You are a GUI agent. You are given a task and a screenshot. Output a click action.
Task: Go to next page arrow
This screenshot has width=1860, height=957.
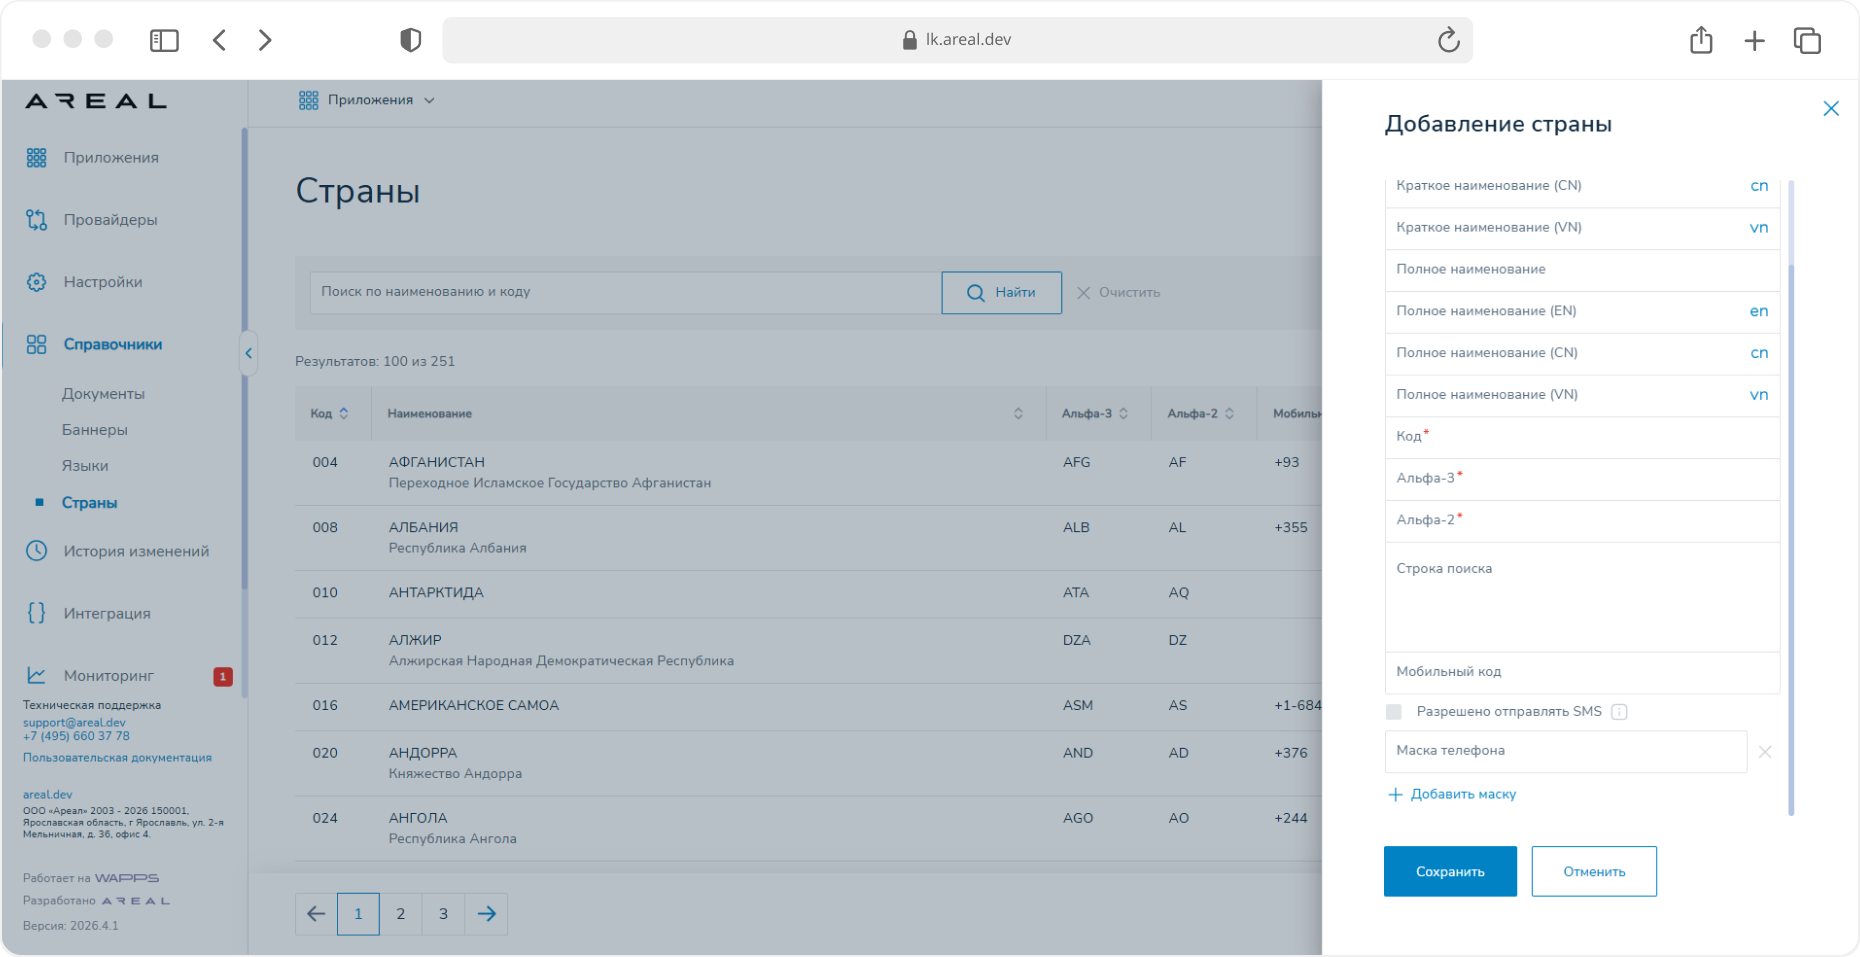487,914
